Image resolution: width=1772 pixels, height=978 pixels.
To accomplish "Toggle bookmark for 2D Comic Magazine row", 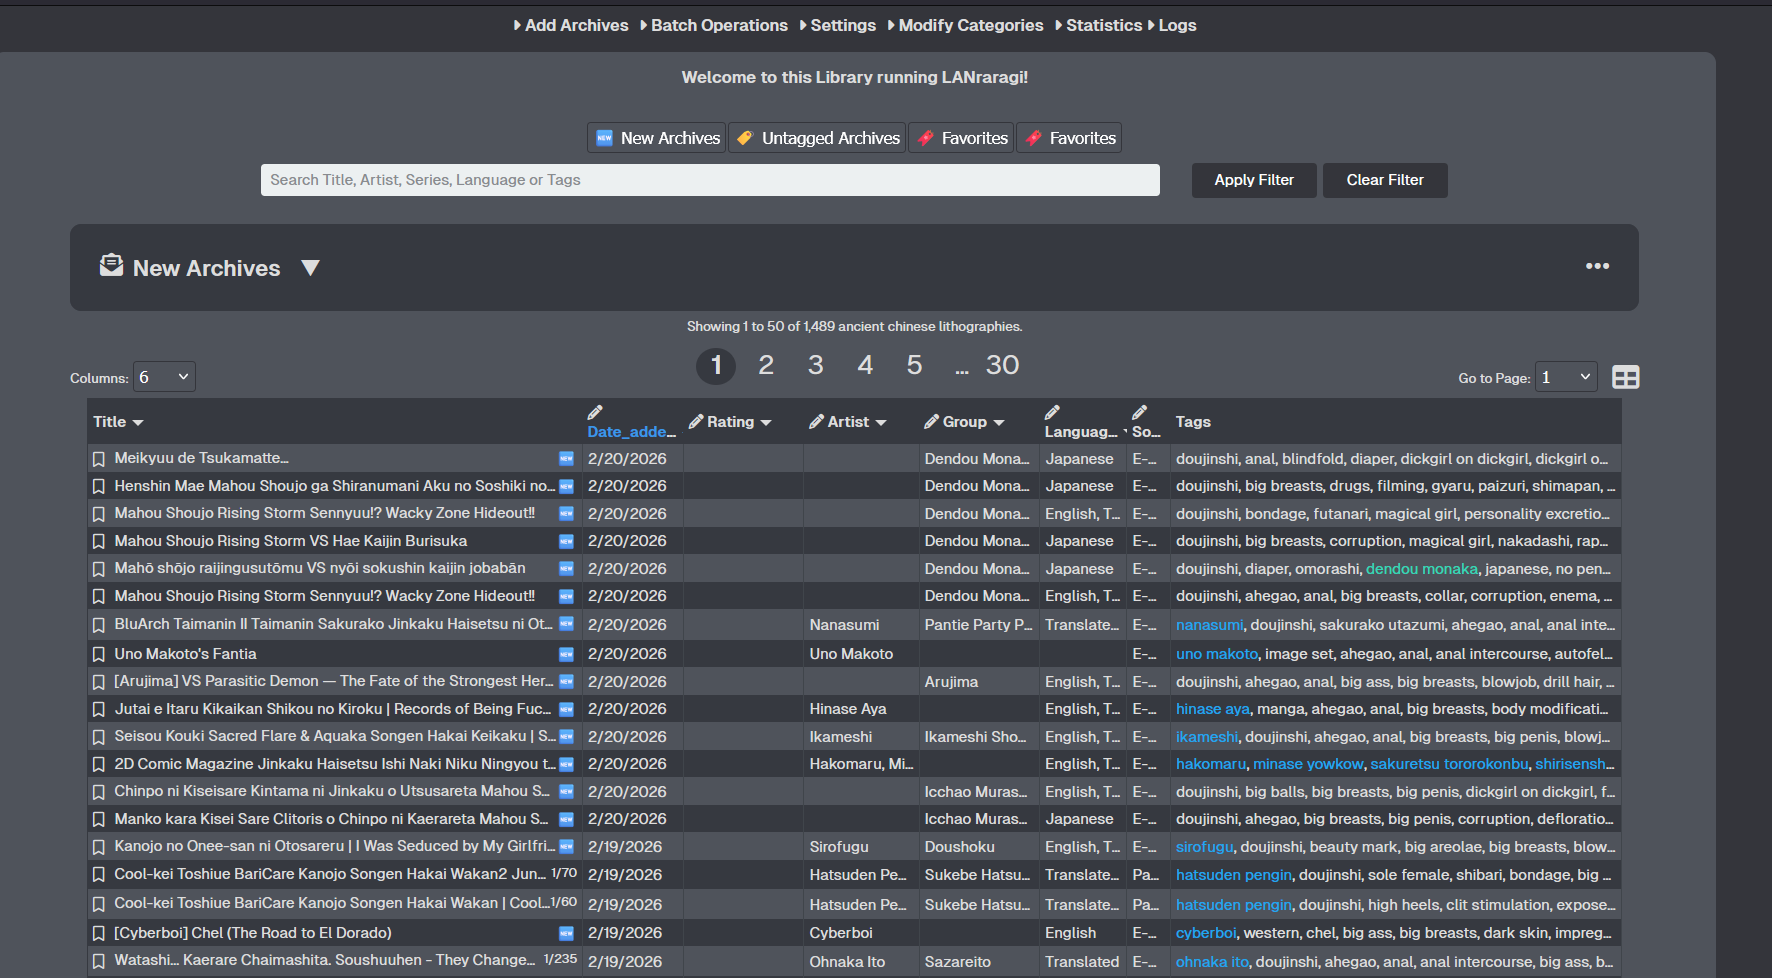I will (x=99, y=765).
